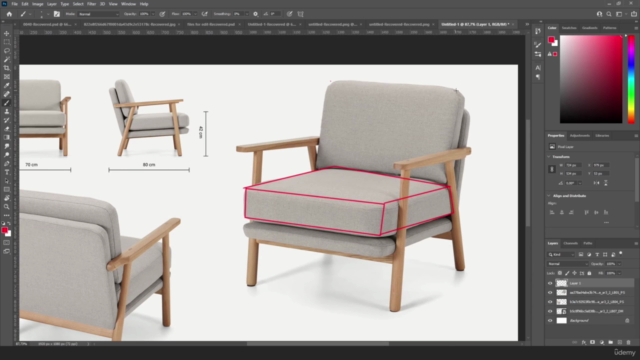Collapse Align and Distribute section

549,196
